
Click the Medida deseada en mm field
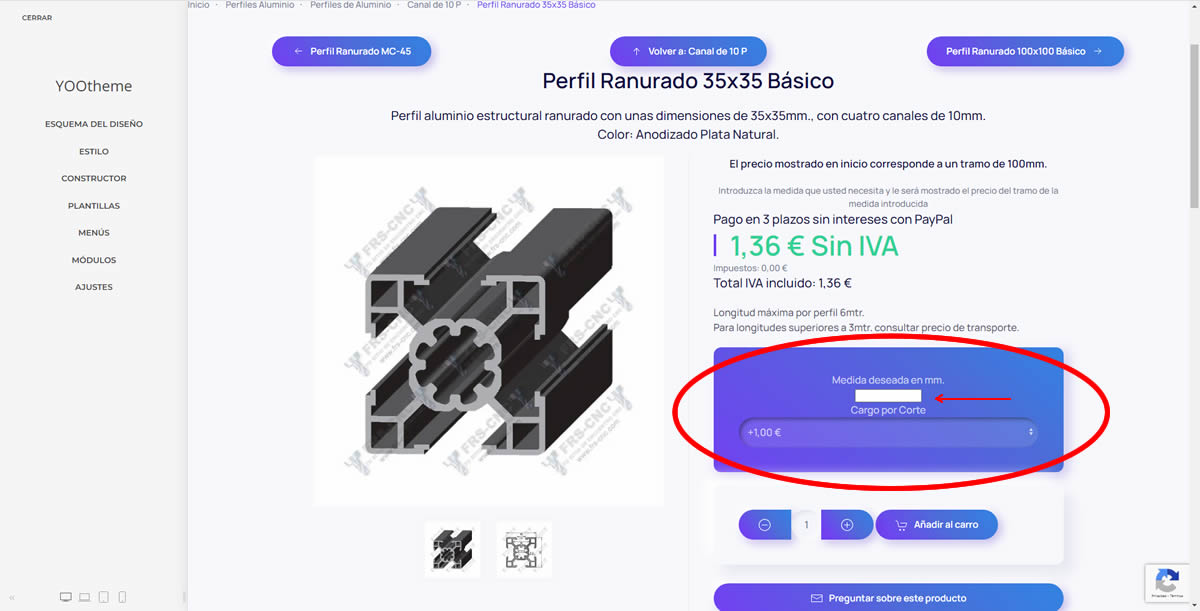pos(888,397)
